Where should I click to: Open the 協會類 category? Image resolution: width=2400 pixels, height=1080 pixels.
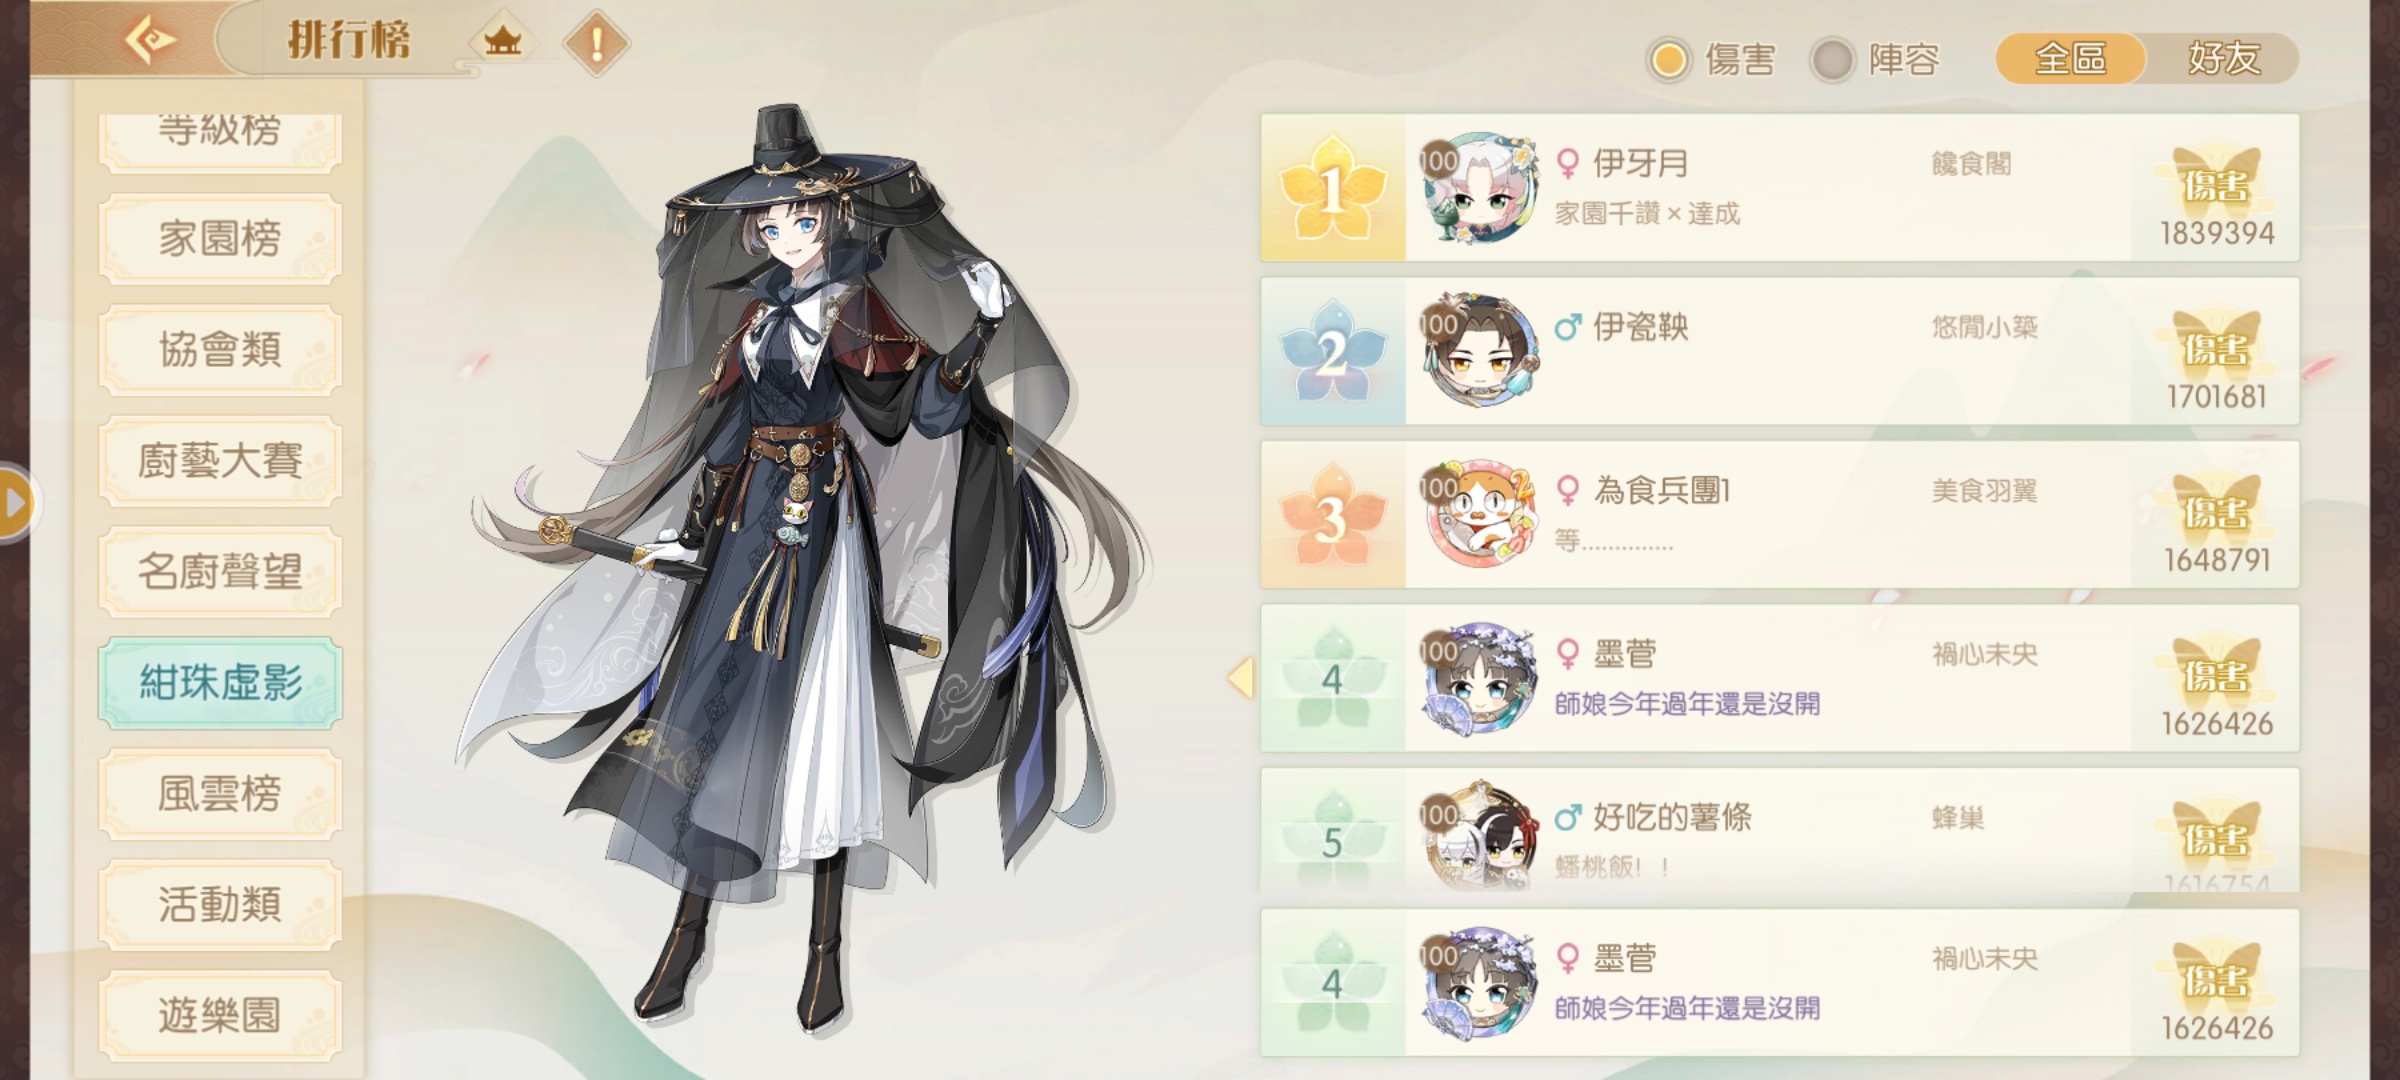(x=220, y=349)
